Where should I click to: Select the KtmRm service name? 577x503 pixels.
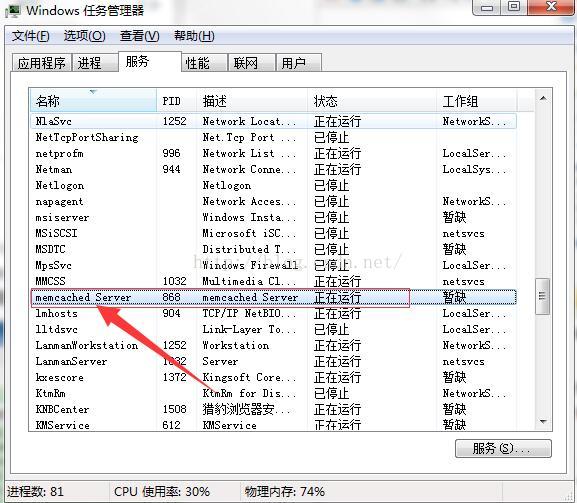[50, 393]
